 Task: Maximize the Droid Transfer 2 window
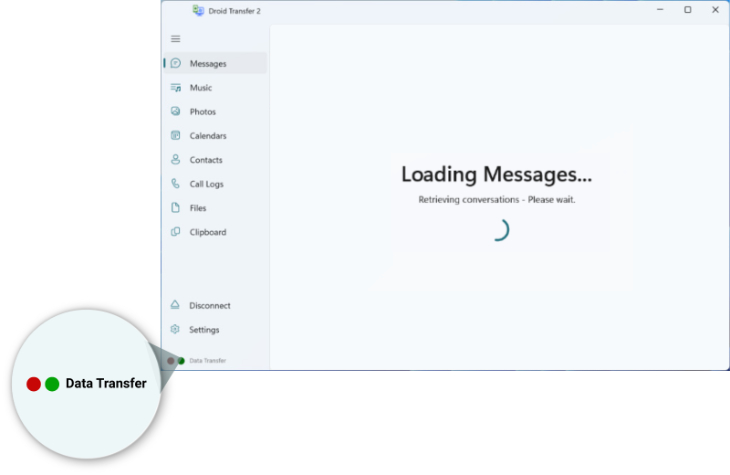[x=687, y=10]
